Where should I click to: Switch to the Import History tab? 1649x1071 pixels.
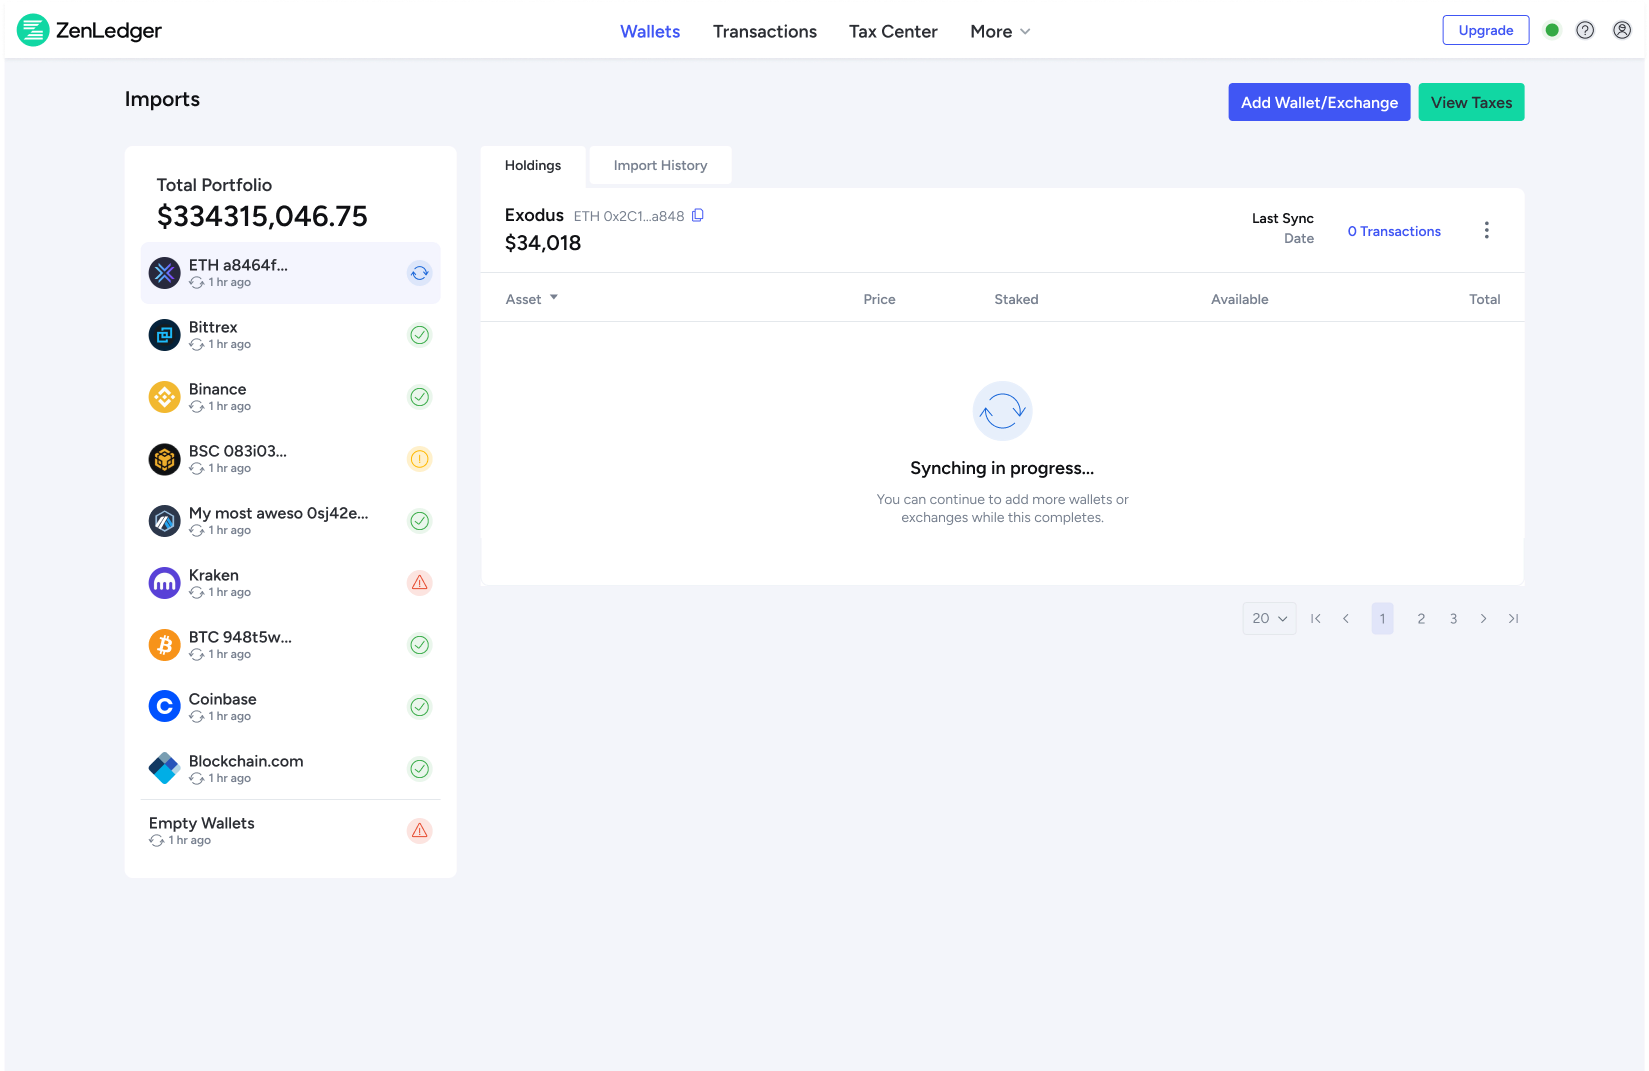[x=660, y=165]
